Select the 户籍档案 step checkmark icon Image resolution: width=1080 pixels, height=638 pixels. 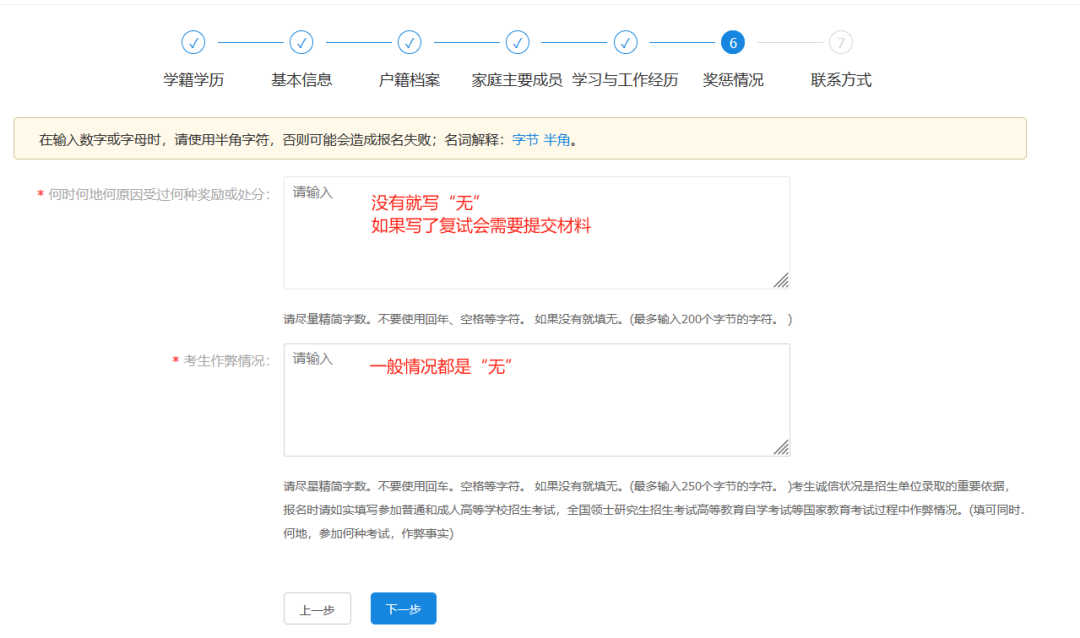point(409,43)
